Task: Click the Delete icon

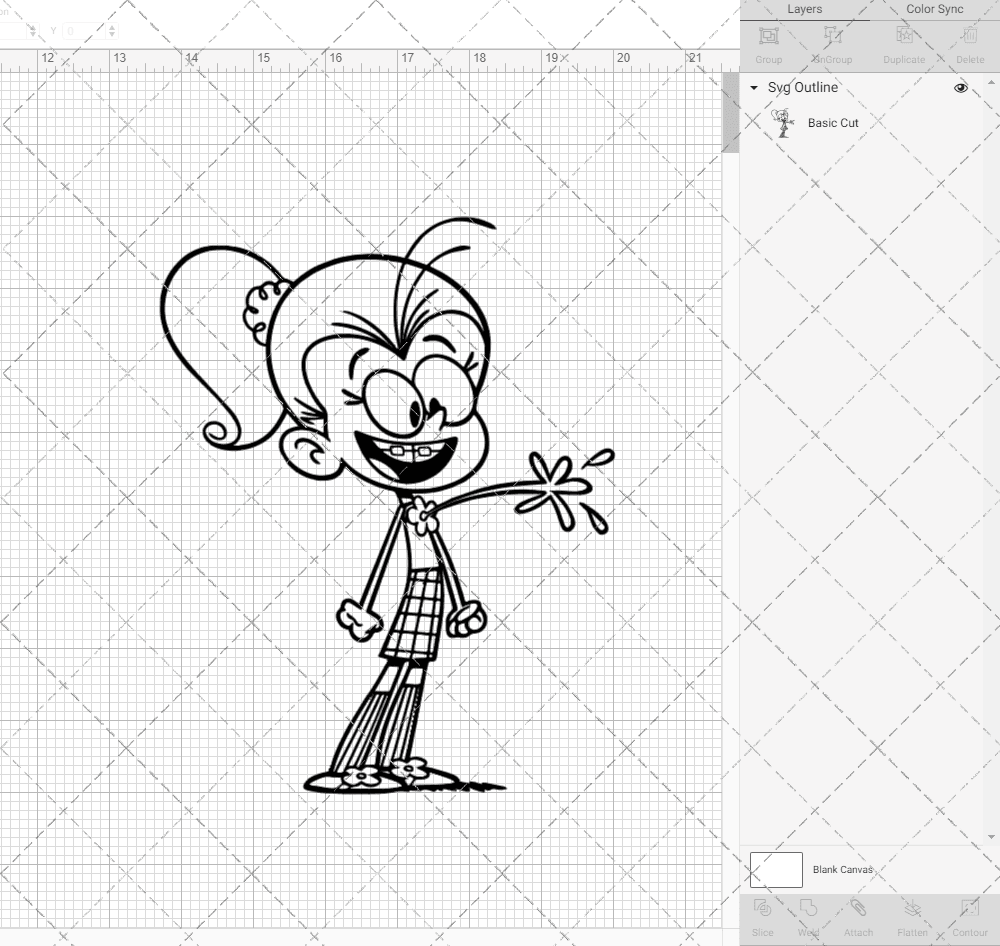Action: [x=970, y=36]
